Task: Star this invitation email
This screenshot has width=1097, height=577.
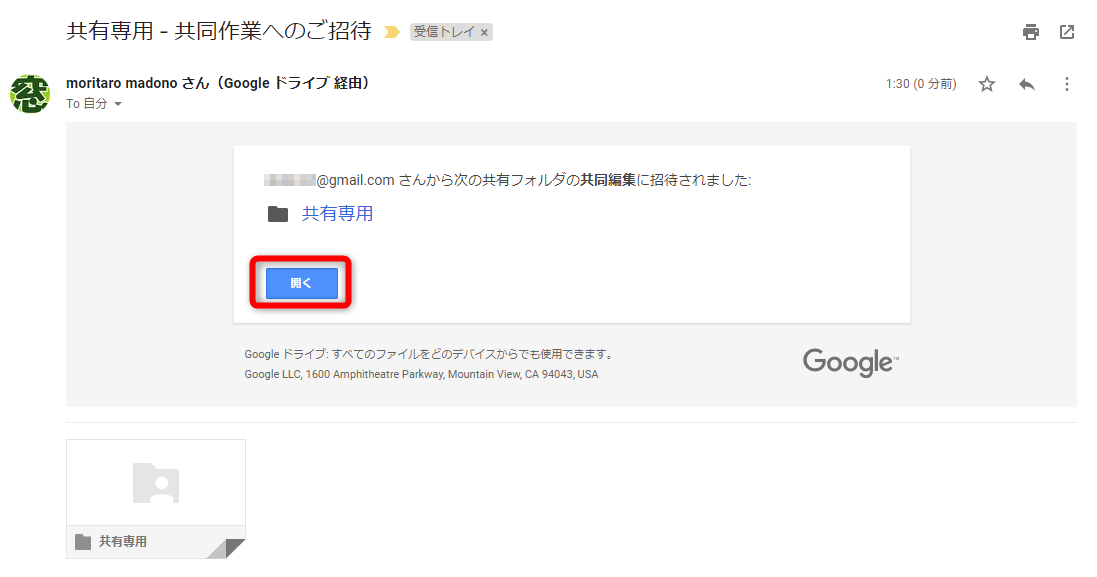Action: [986, 84]
